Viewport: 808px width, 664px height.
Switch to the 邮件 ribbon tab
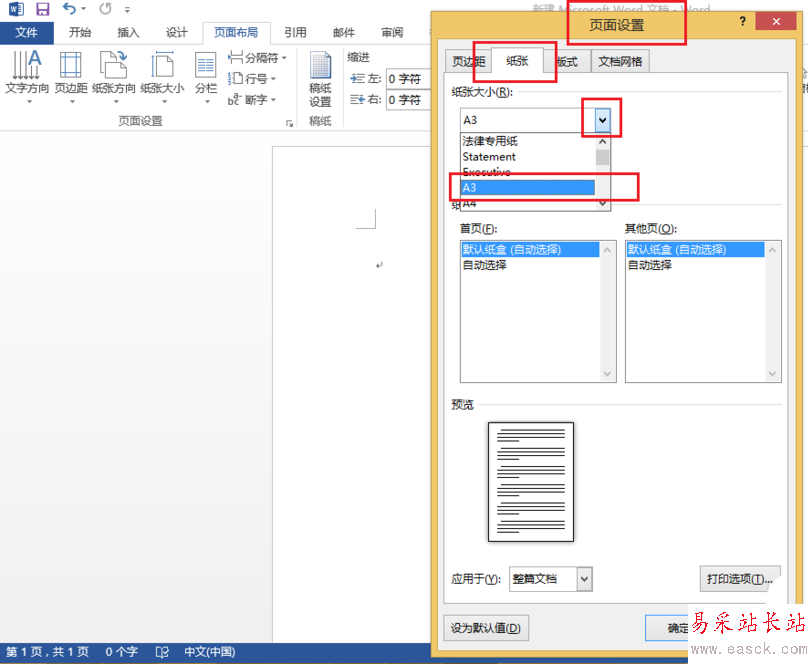[344, 32]
